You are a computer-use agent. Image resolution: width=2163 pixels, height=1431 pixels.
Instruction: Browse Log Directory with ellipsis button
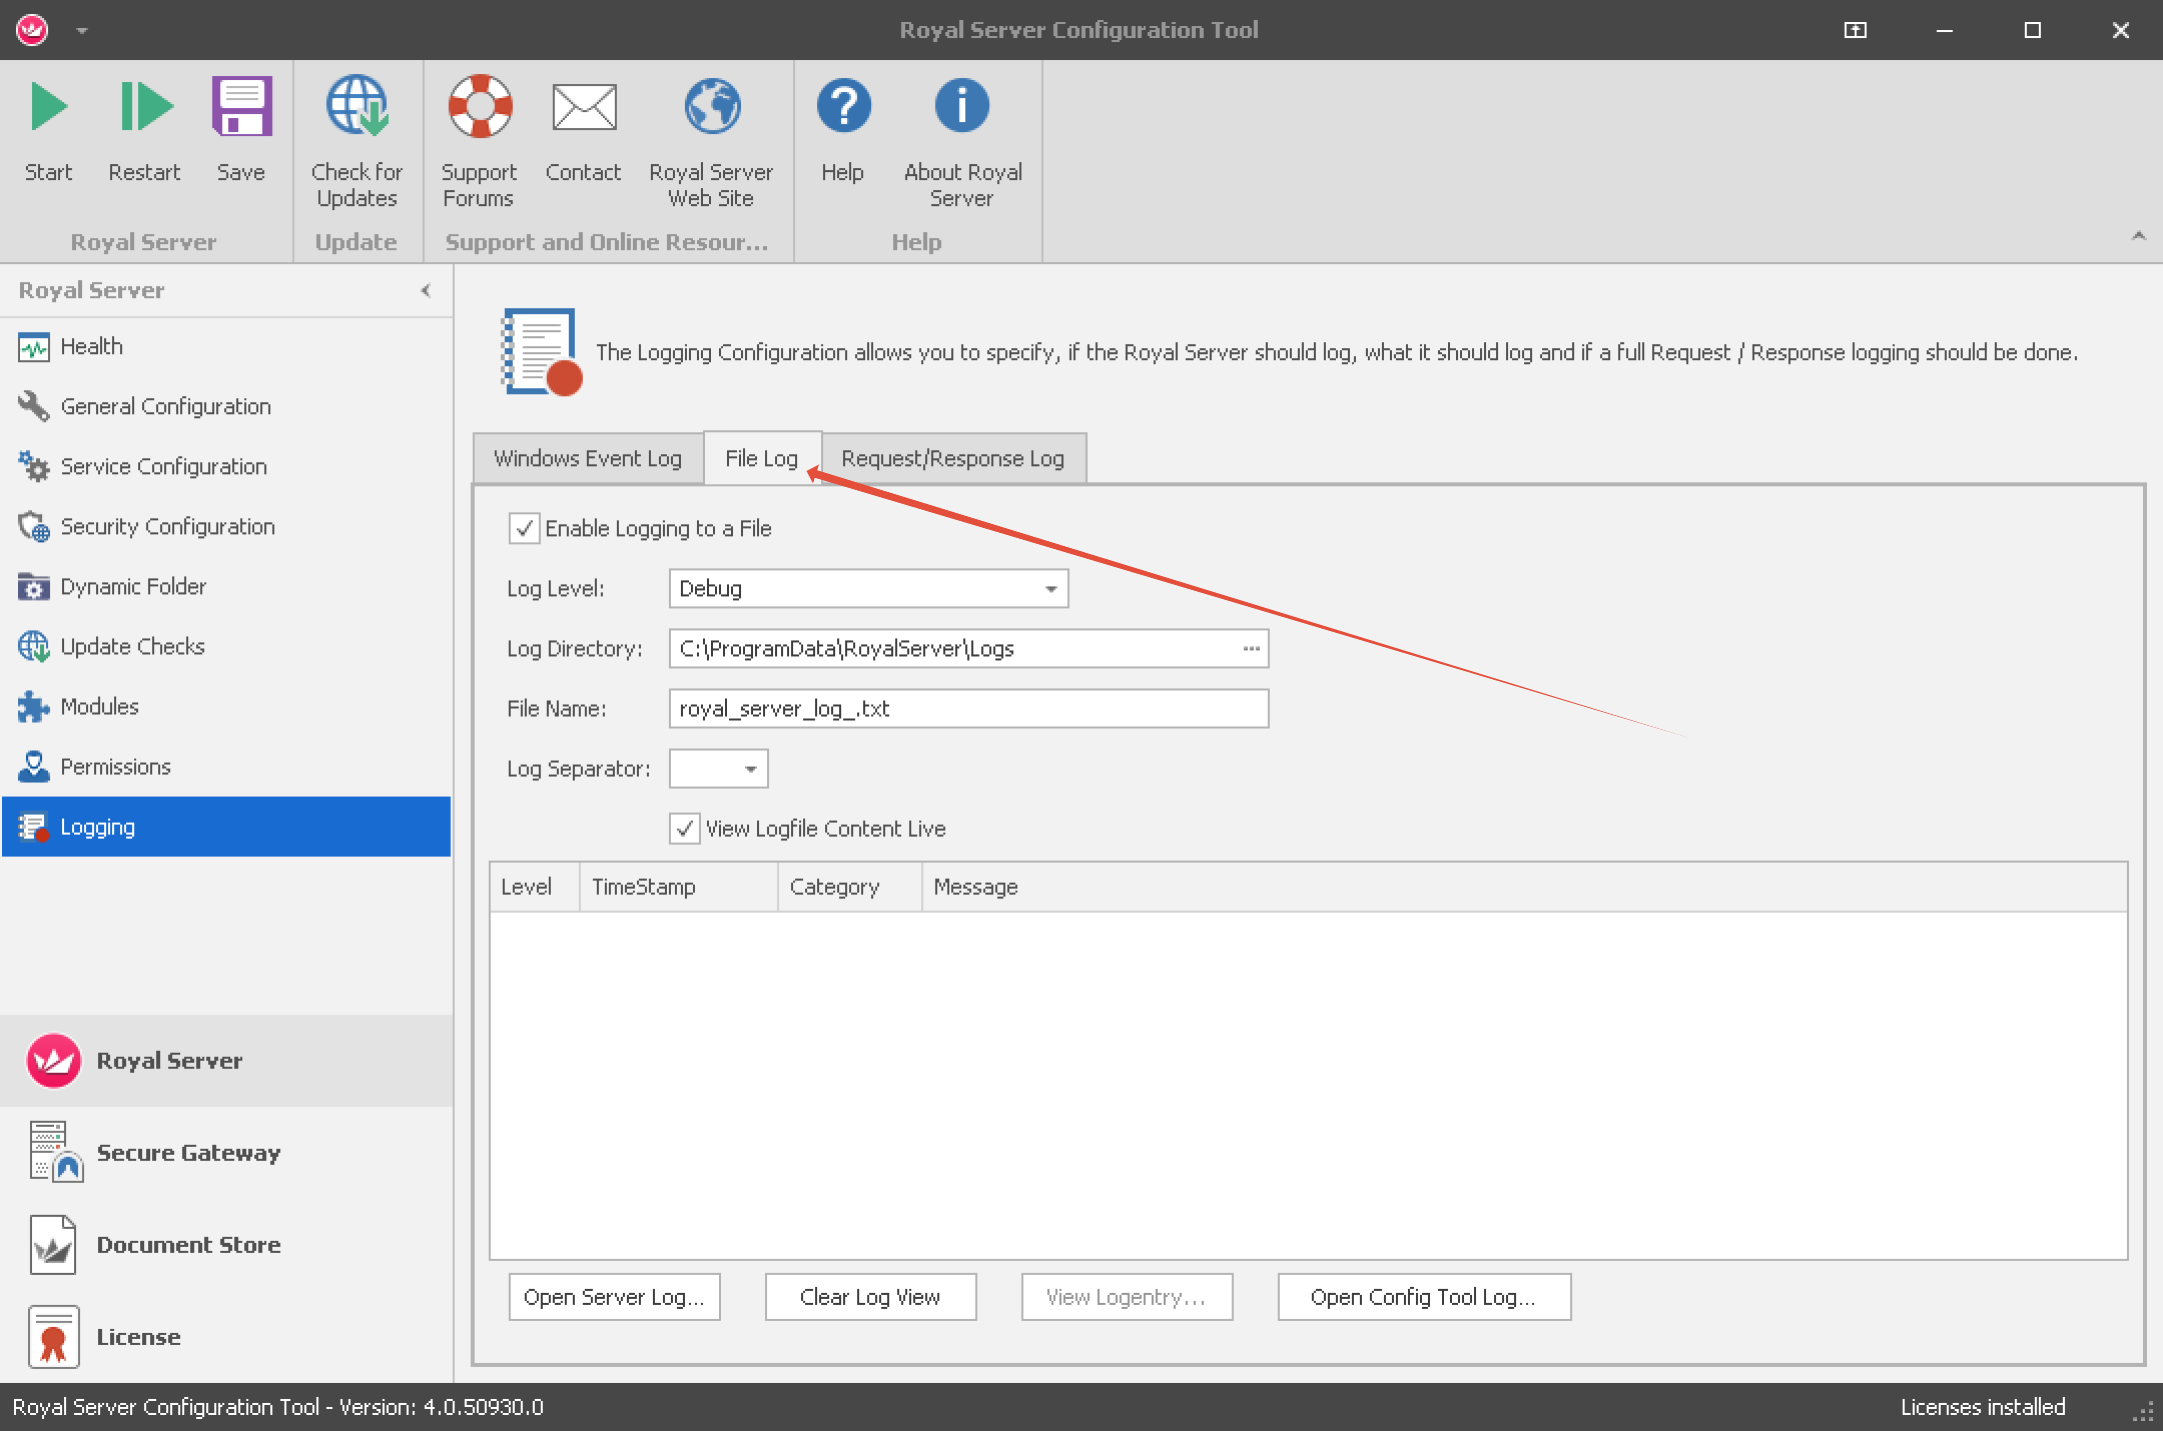point(1251,648)
